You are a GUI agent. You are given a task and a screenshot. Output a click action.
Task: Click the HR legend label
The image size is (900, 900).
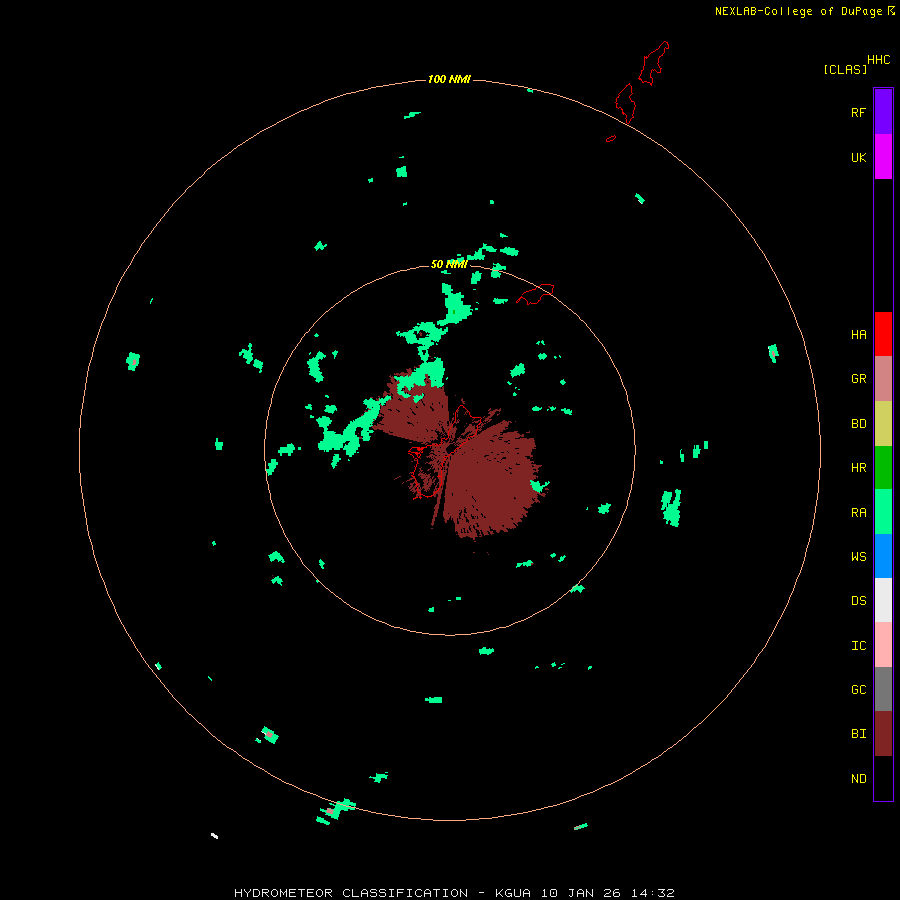pos(858,468)
